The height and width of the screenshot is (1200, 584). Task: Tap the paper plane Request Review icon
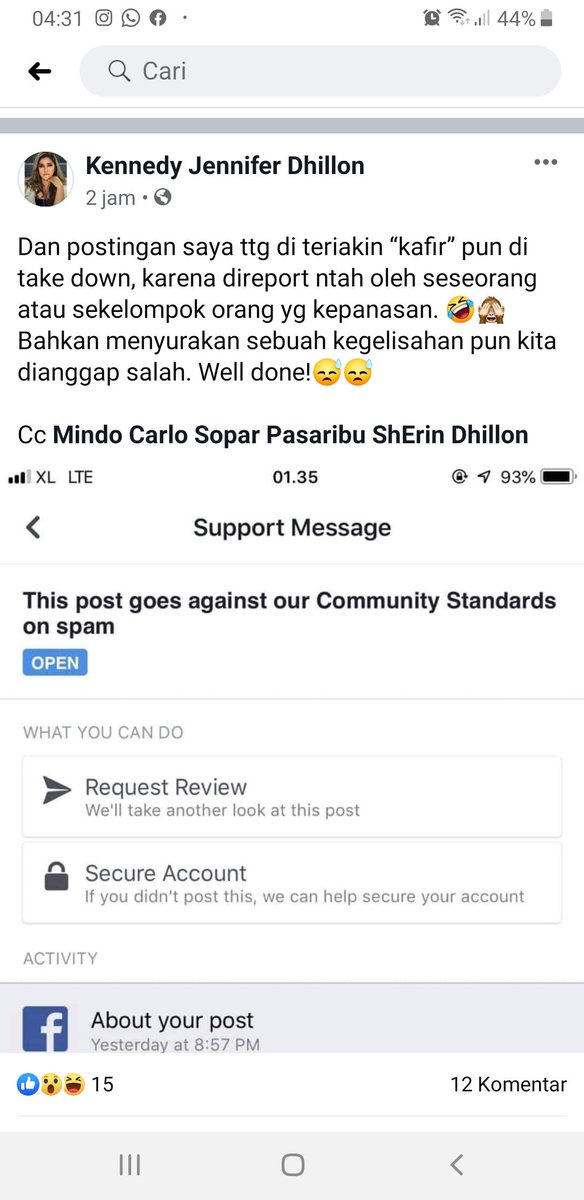click(x=57, y=790)
